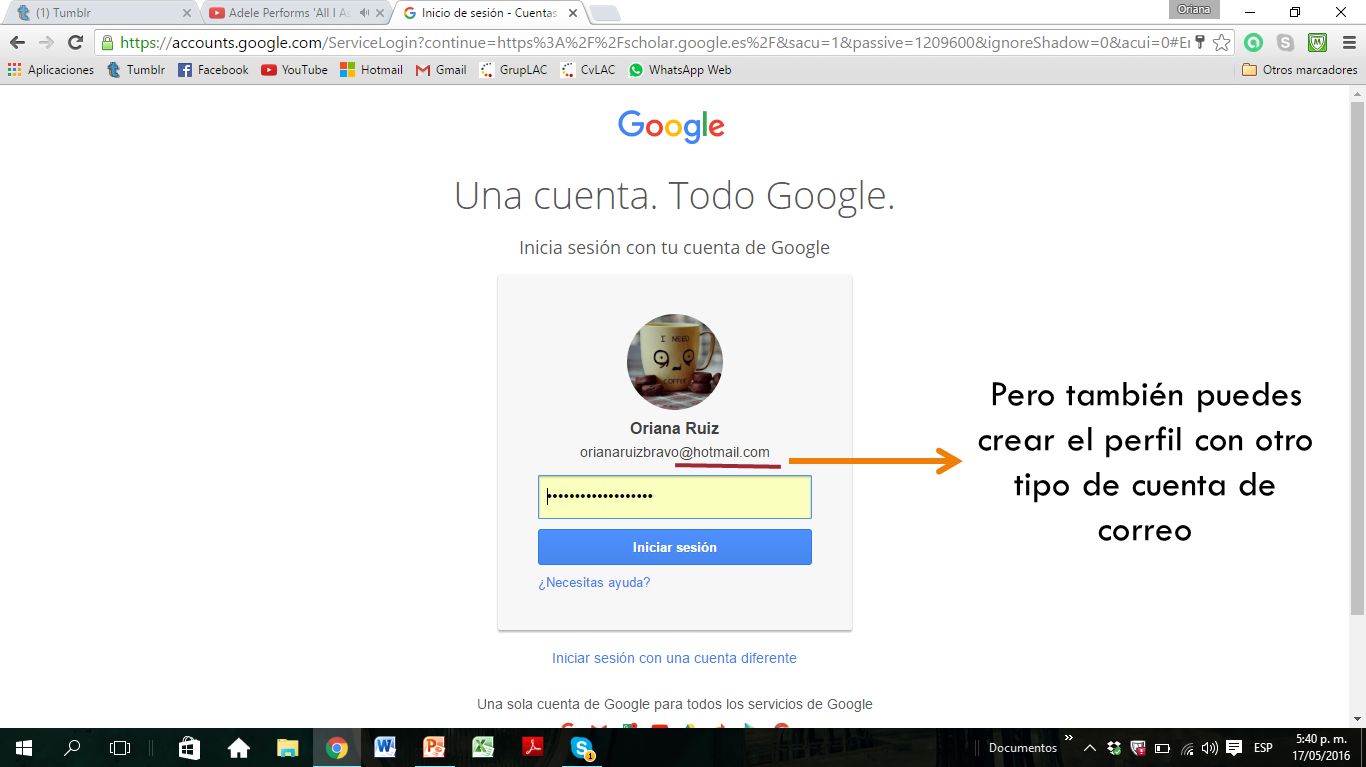
Task: Click the browser forward arrow
Action: pyautogui.click(x=46, y=43)
